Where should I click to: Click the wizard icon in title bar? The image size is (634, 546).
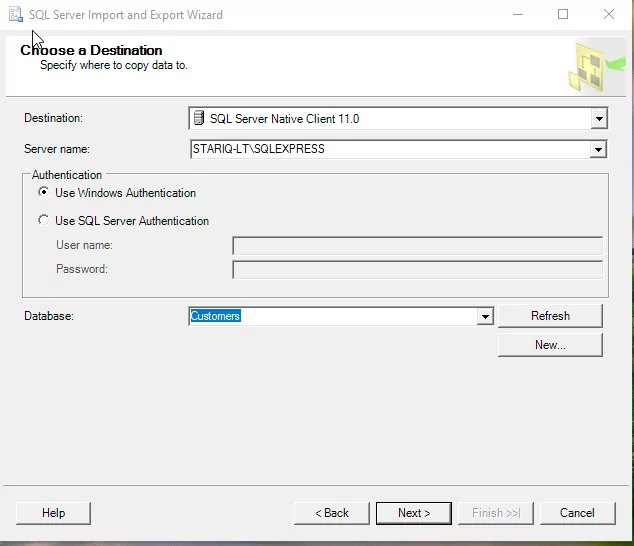pos(15,14)
